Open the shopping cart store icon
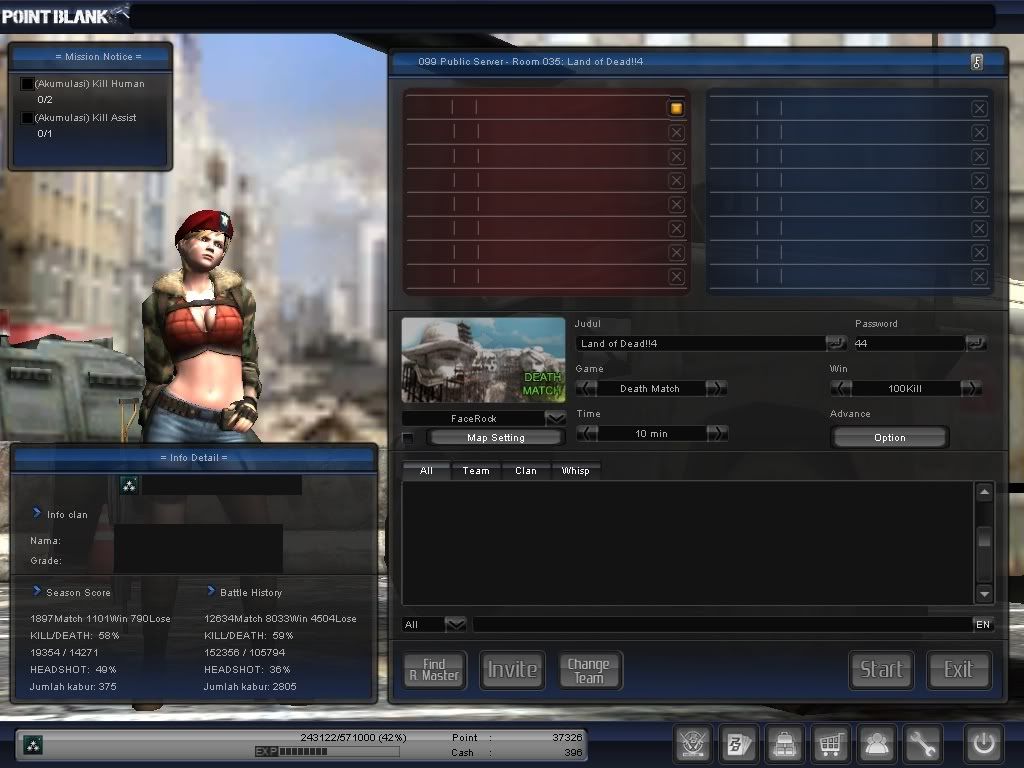Image resolution: width=1024 pixels, height=768 pixels. tap(830, 743)
